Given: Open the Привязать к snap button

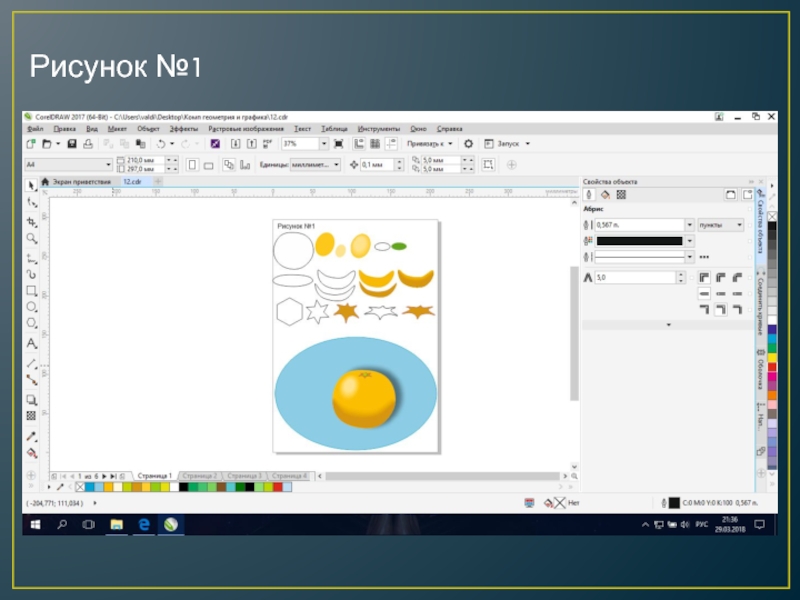Looking at the screenshot, I should [431, 144].
